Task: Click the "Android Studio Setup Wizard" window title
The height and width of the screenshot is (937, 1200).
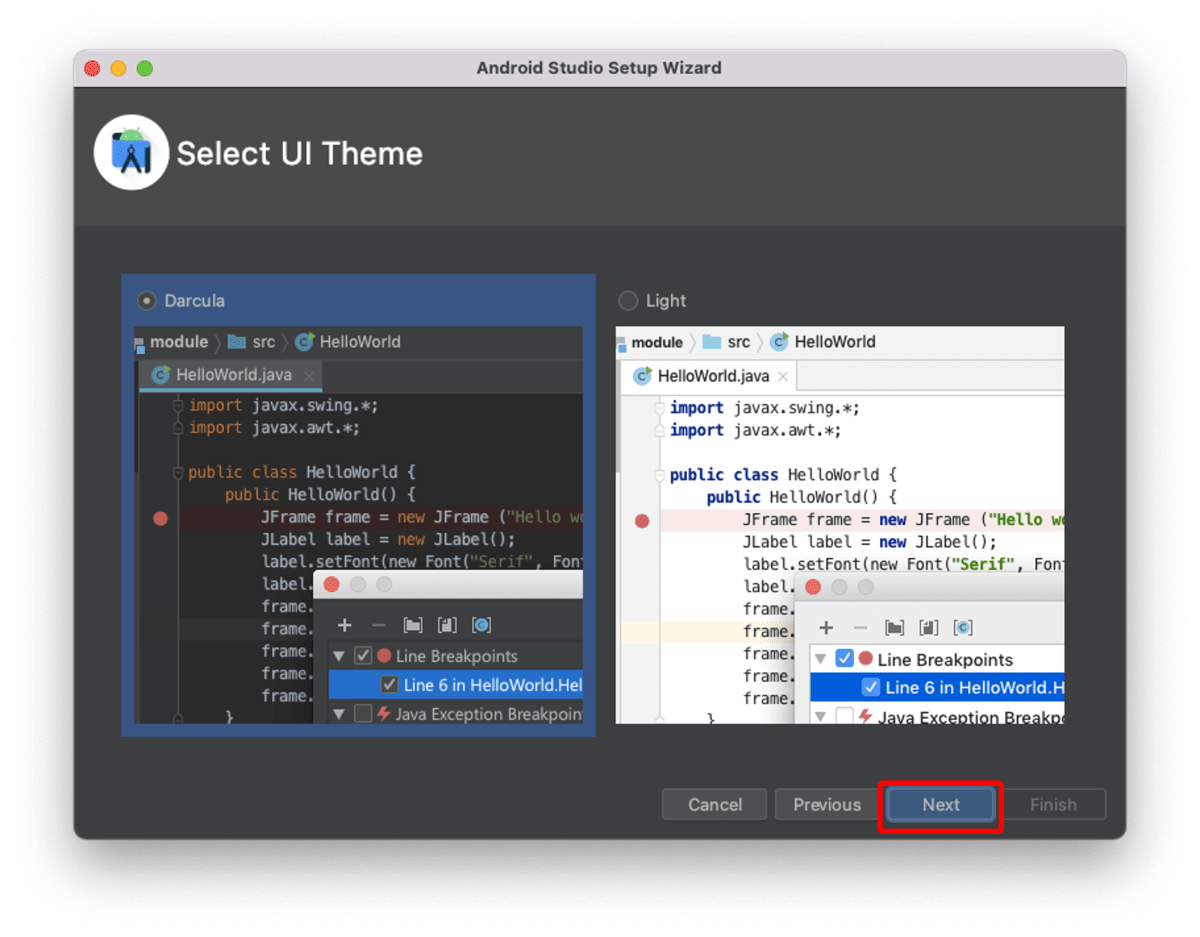Action: tap(599, 68)
